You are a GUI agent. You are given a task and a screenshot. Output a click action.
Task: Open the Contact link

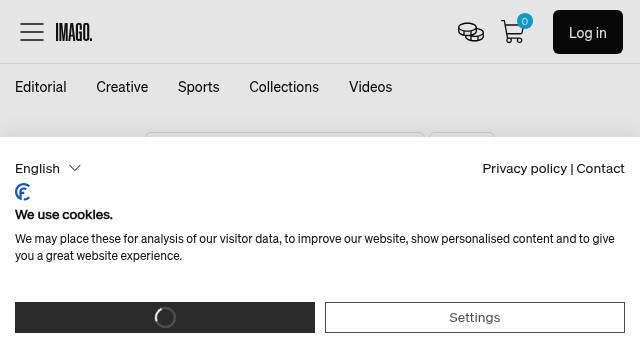click(600, 169)
